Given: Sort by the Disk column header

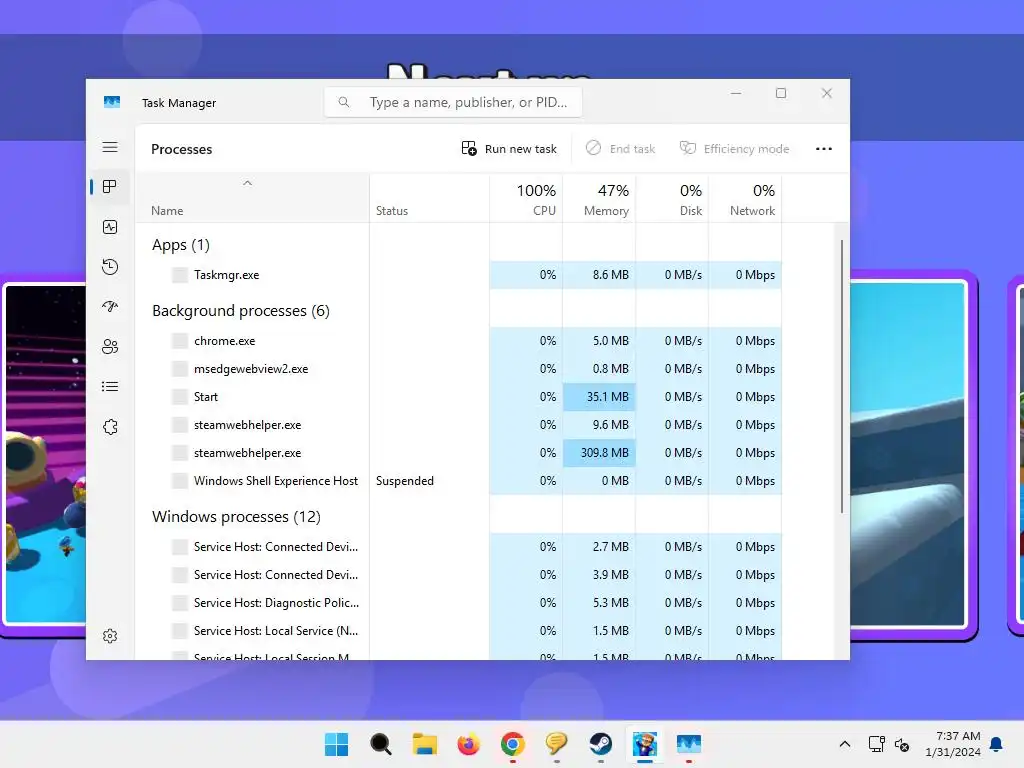Looking at the screenshot, I should [x=673, y=199].
